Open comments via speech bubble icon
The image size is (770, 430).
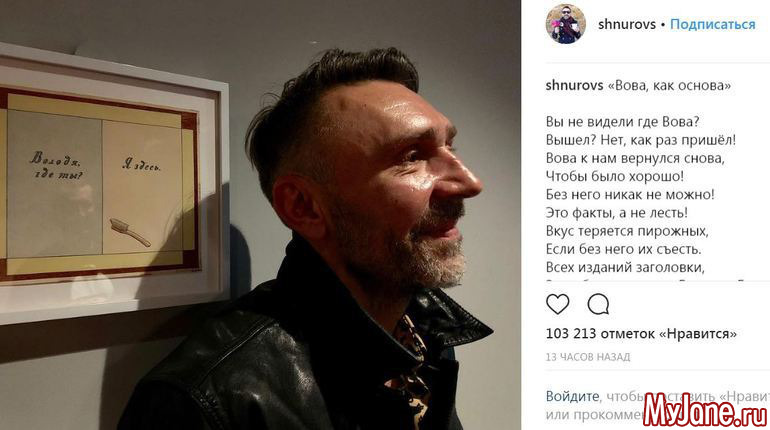(598, 305)
